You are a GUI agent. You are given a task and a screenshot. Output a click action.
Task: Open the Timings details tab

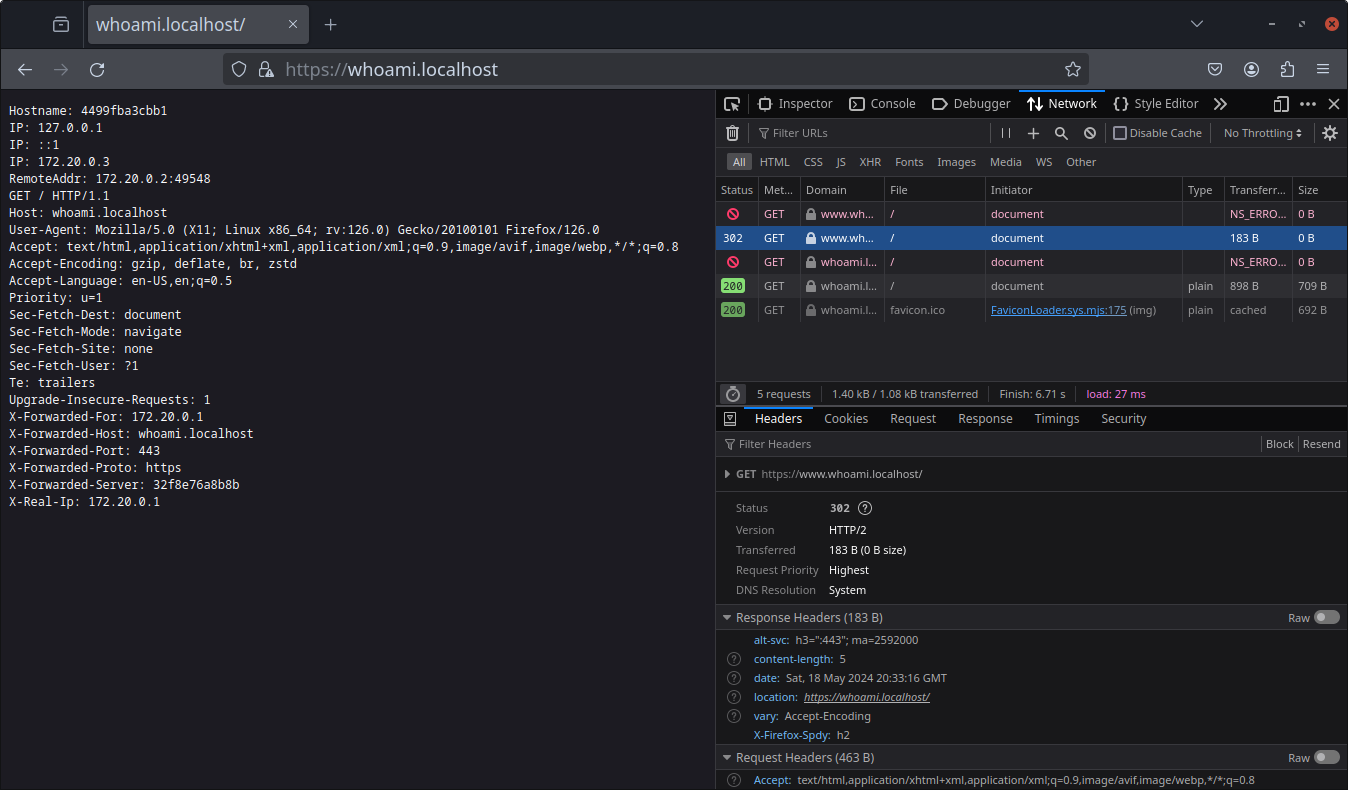[1057, 419]
